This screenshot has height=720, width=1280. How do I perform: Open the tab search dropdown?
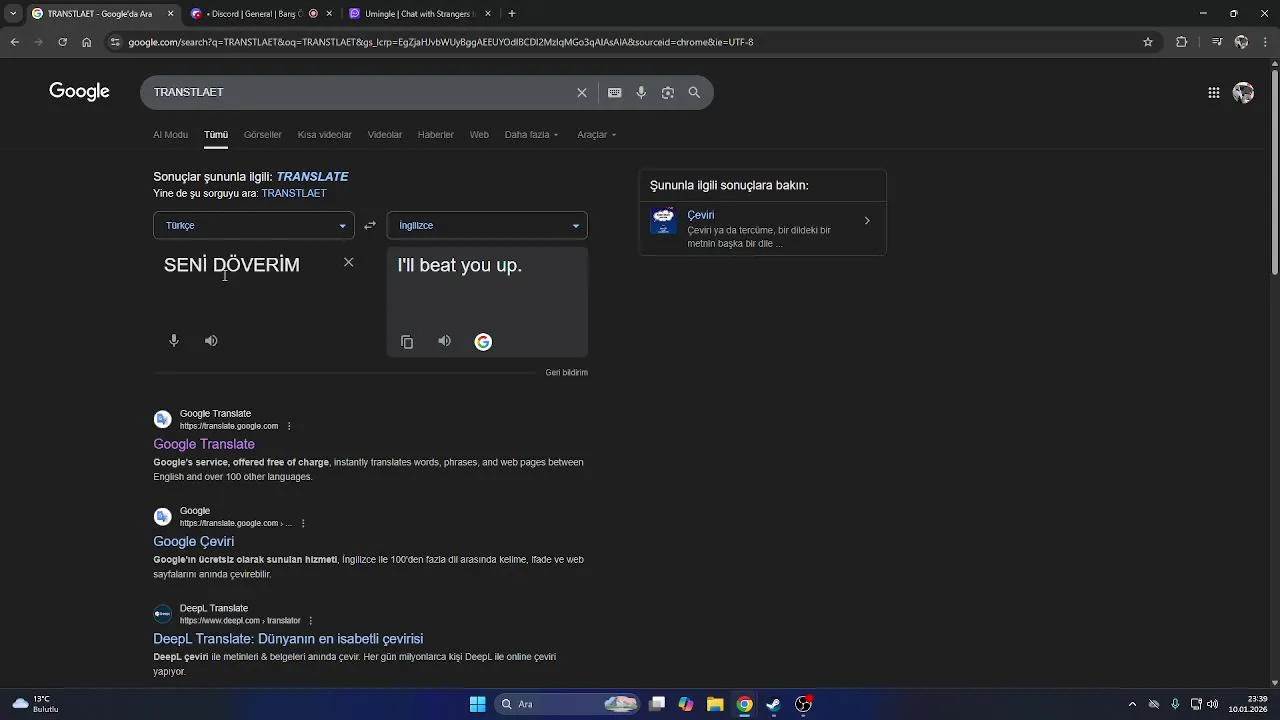pos(12,14)
